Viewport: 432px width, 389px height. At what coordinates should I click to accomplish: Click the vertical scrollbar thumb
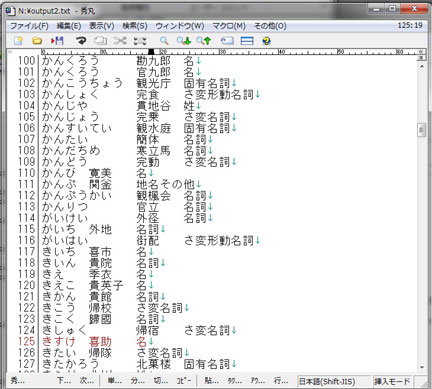tap(422, 130)
